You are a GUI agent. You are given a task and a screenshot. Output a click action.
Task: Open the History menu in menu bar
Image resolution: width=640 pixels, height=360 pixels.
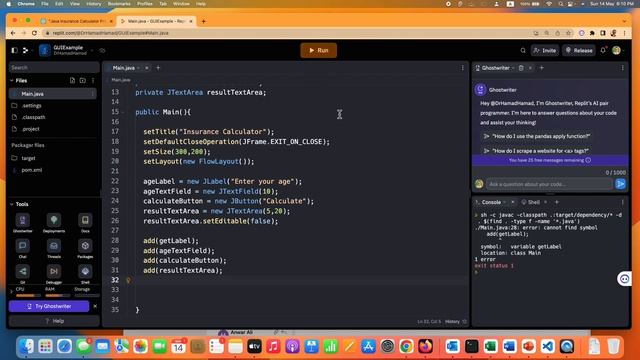[x=93, y=4]
